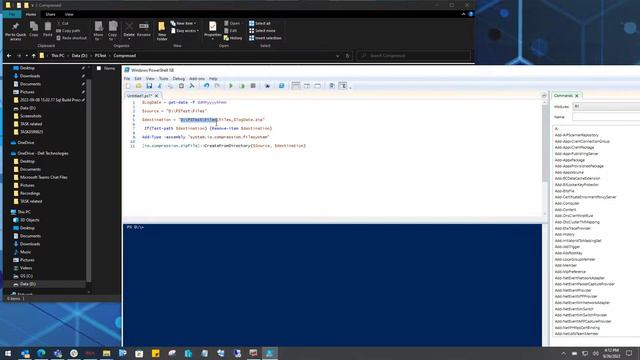Open the New item dropdown in Explorer ribbon
Image resolution: width=640 pixels, height=360 pixels.
pos(183,23)
